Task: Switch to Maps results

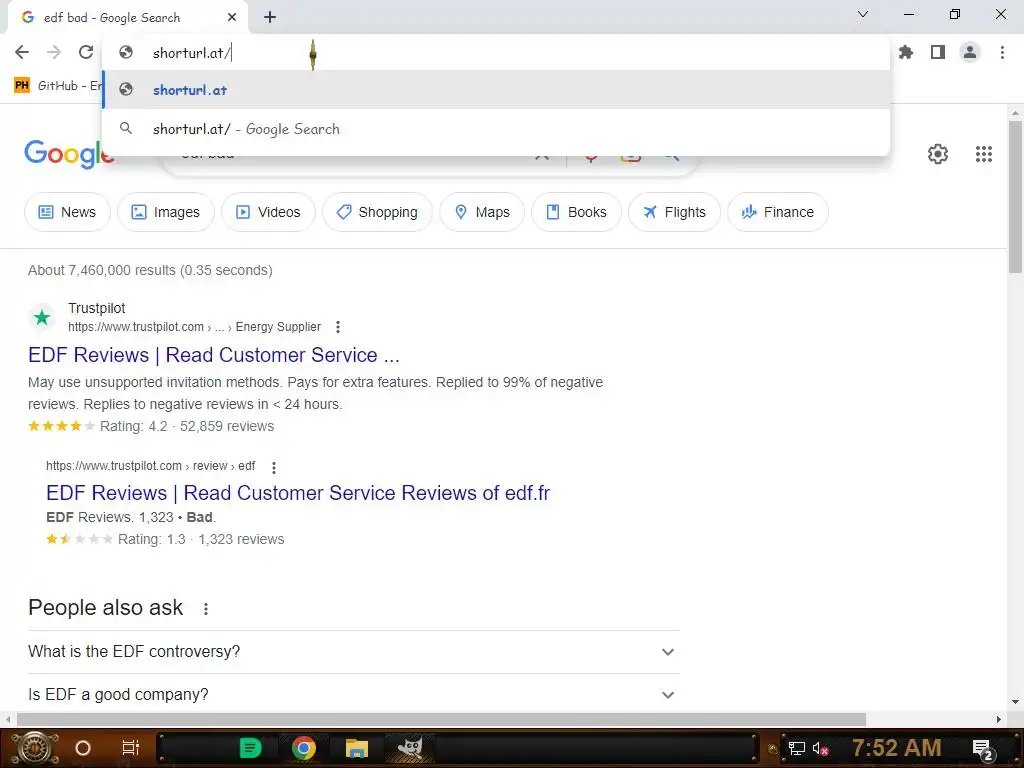Action: 482,212
